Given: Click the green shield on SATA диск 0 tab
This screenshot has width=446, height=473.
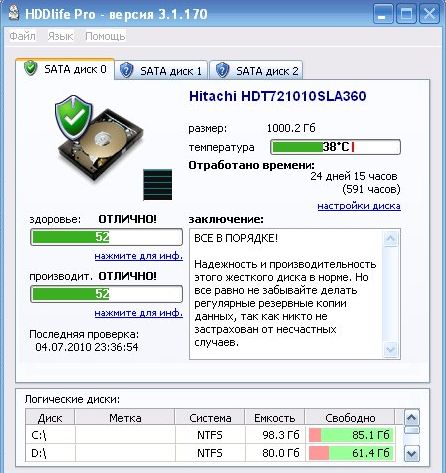Looking at the screenshot, I should pos(31,68).
